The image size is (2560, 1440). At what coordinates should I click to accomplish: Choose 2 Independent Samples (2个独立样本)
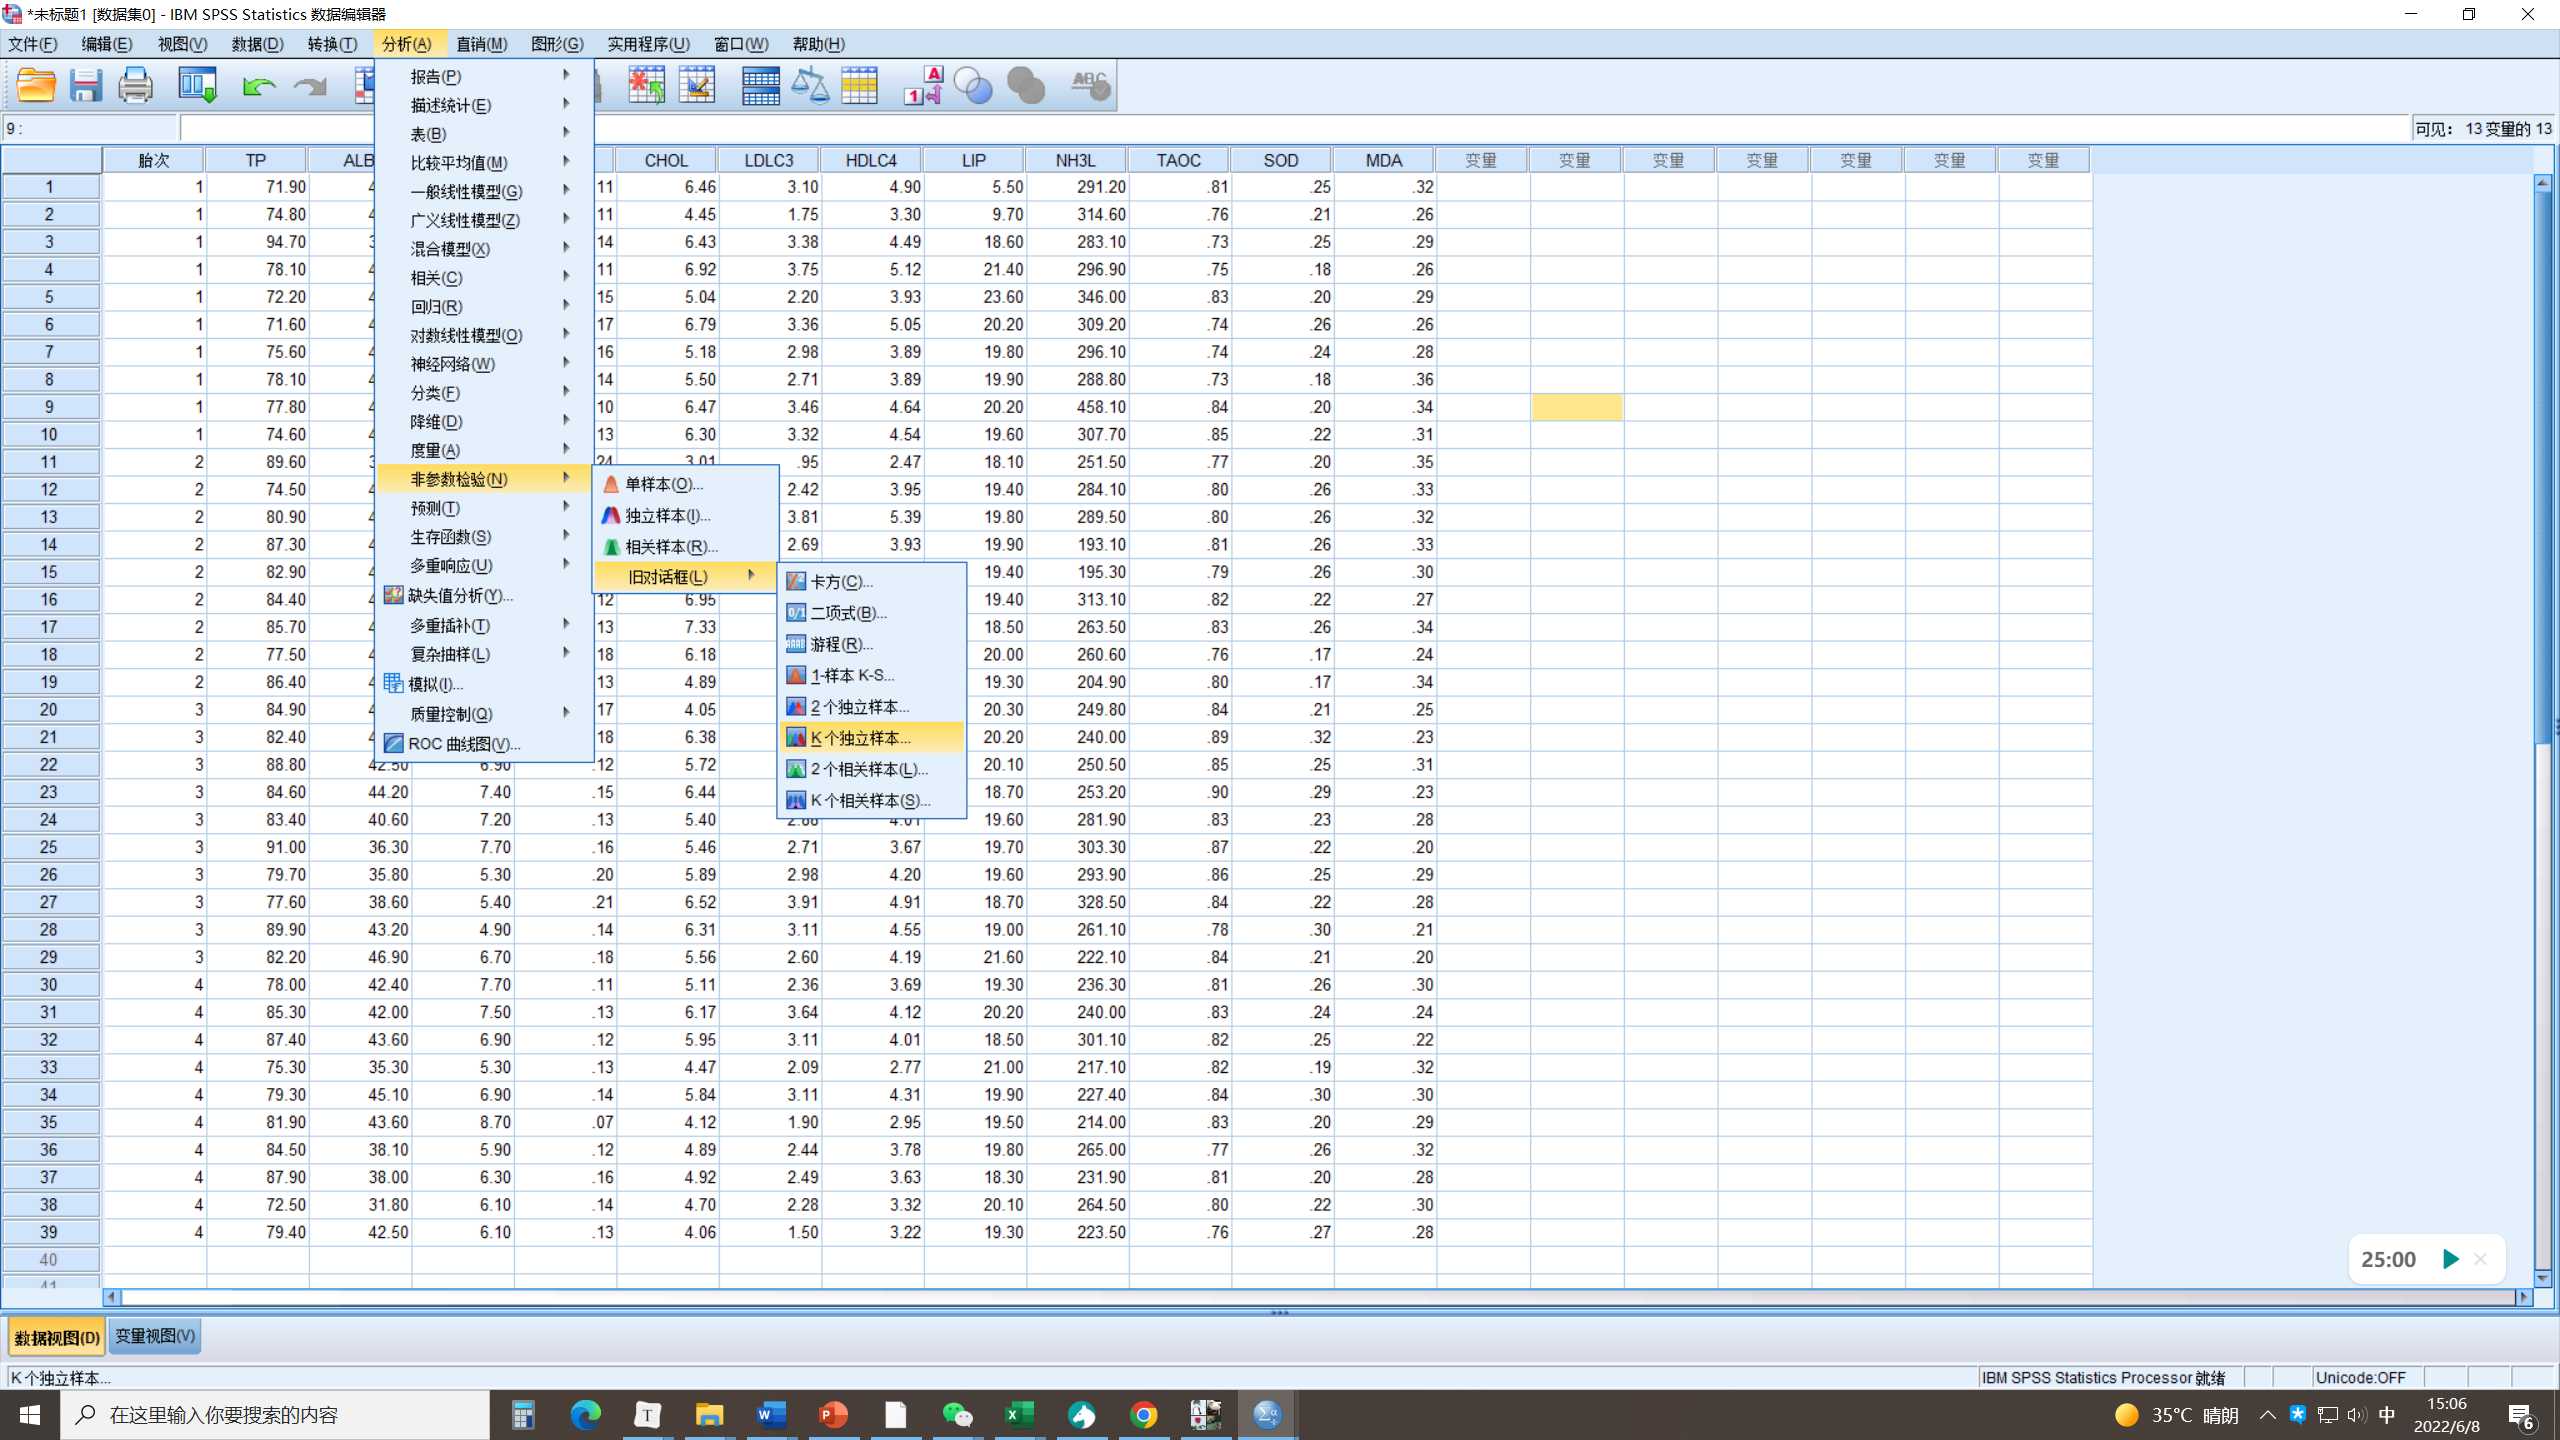tap(871, 707)
